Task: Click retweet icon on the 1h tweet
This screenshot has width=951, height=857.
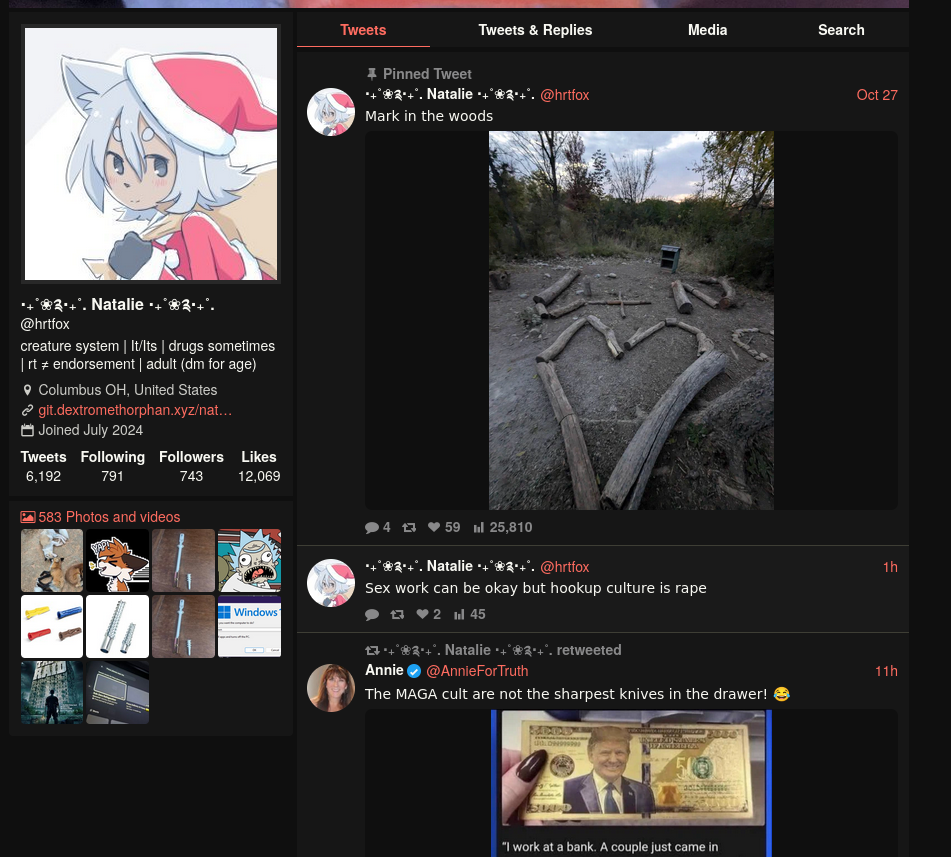Action: point(397,614)
